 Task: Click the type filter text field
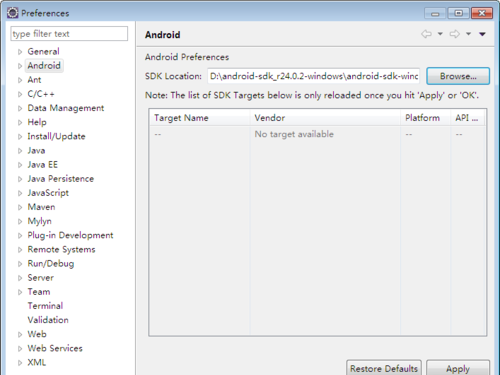pos(69,34)
